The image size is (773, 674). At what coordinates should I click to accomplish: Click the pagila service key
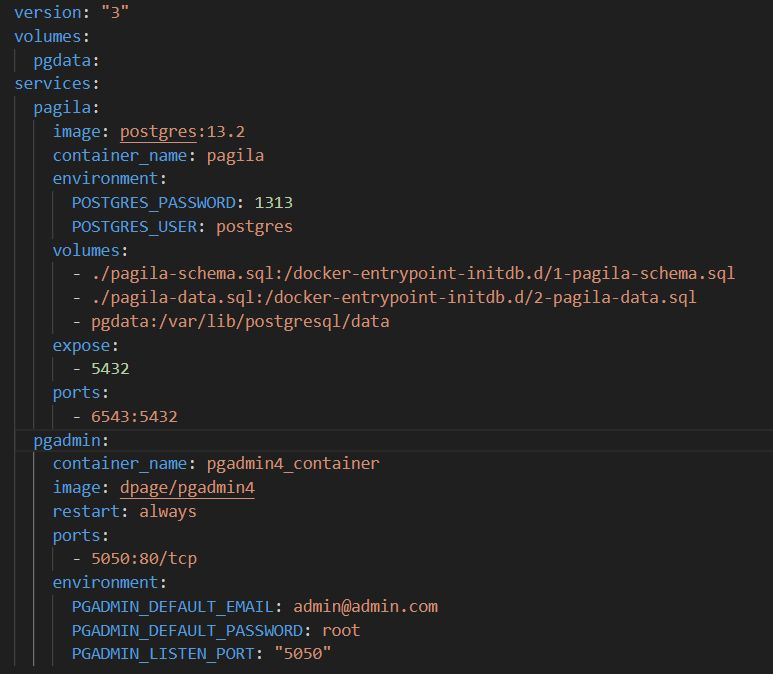62,107
